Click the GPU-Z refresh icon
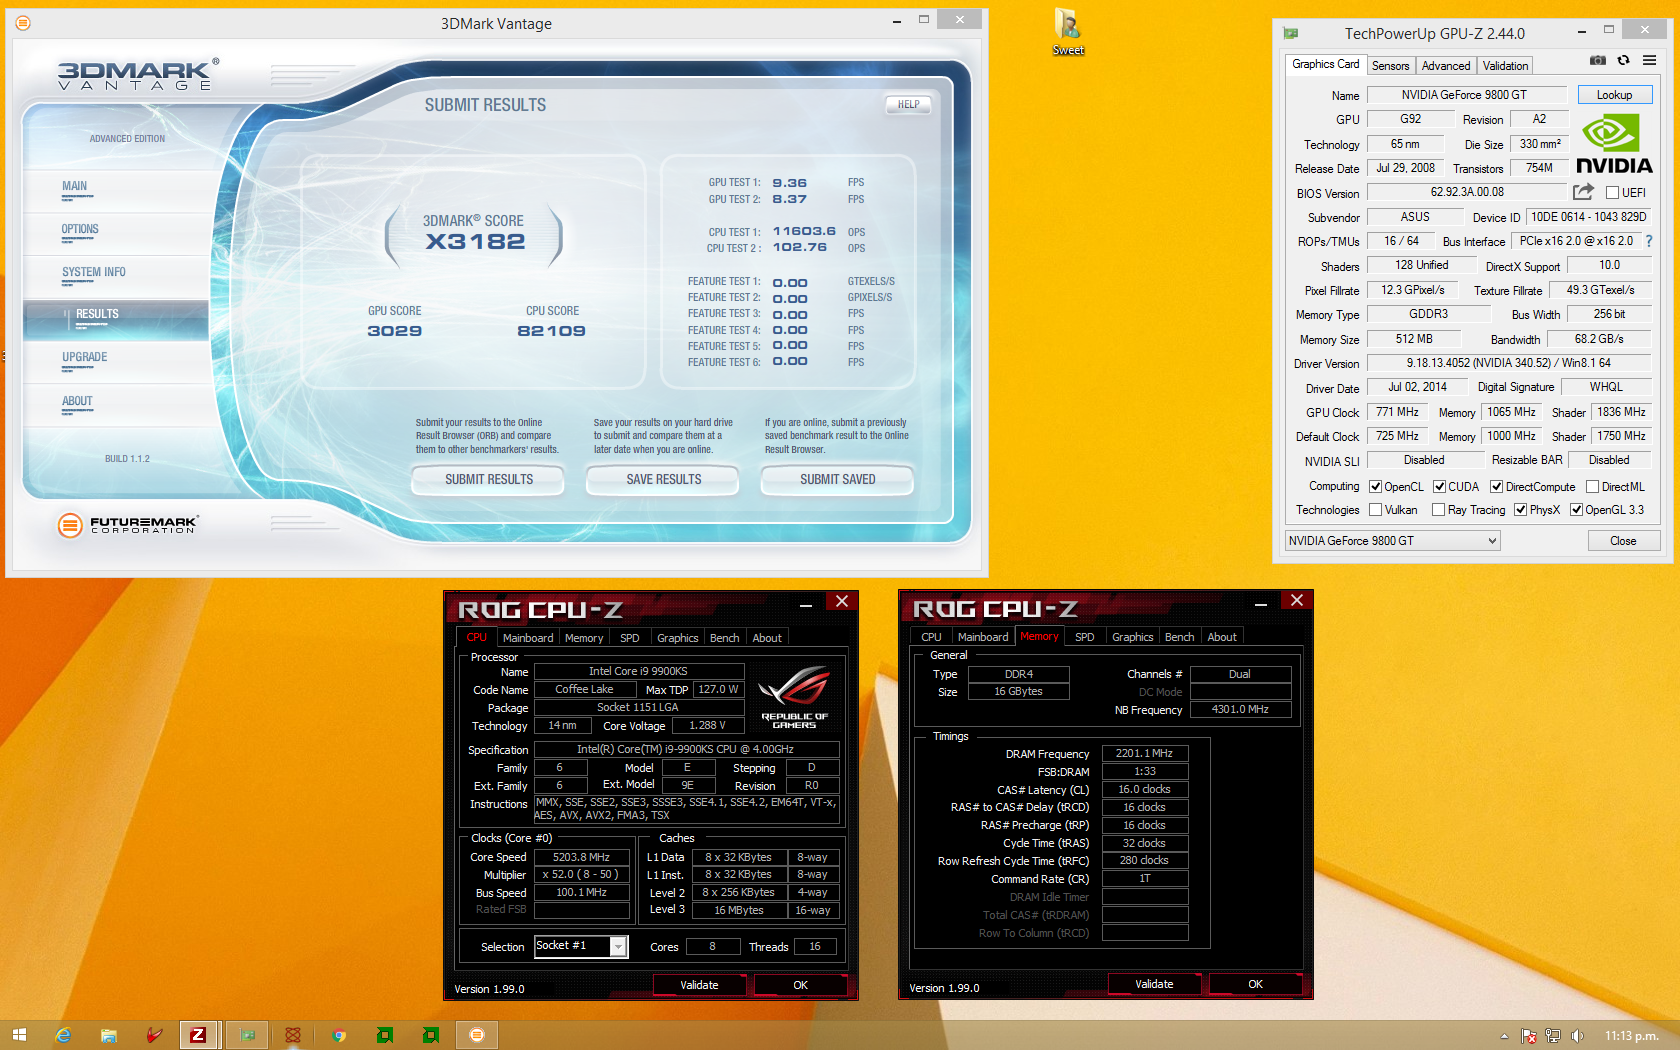1680x1050 pixels. (1623, 61)
